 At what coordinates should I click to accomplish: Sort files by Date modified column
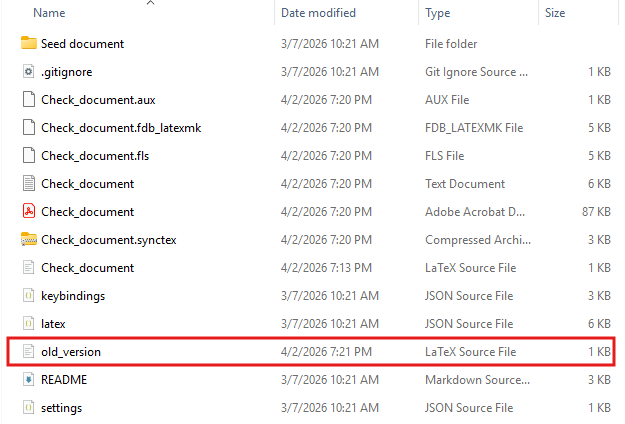(x=318, y=13)
